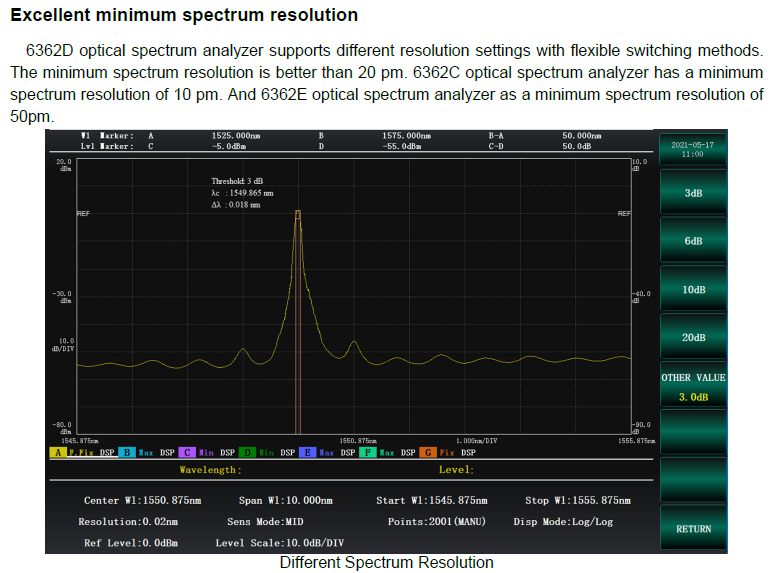Click the Level: field label
Viewport: 771px width, 573px height.
[456, 470]
